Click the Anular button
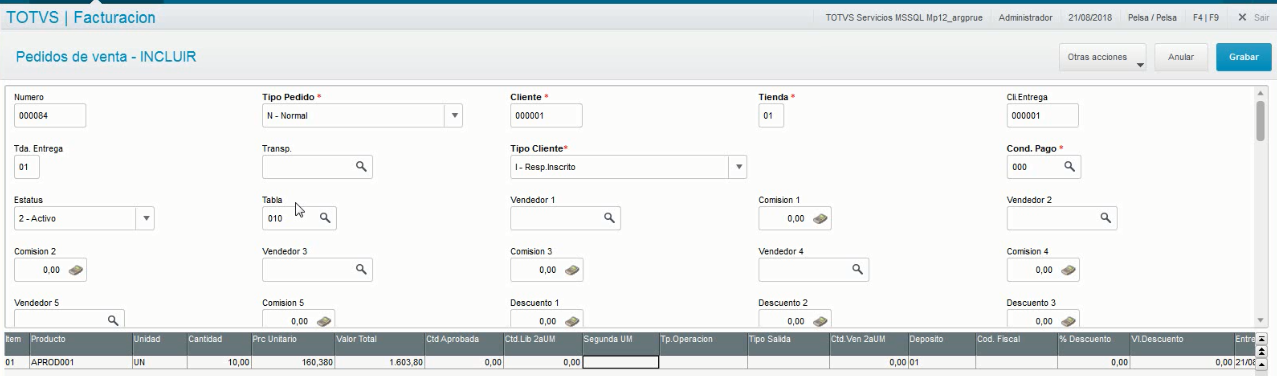The height and width of the screenshot is (376, 1277). [x=1181, y=57]
